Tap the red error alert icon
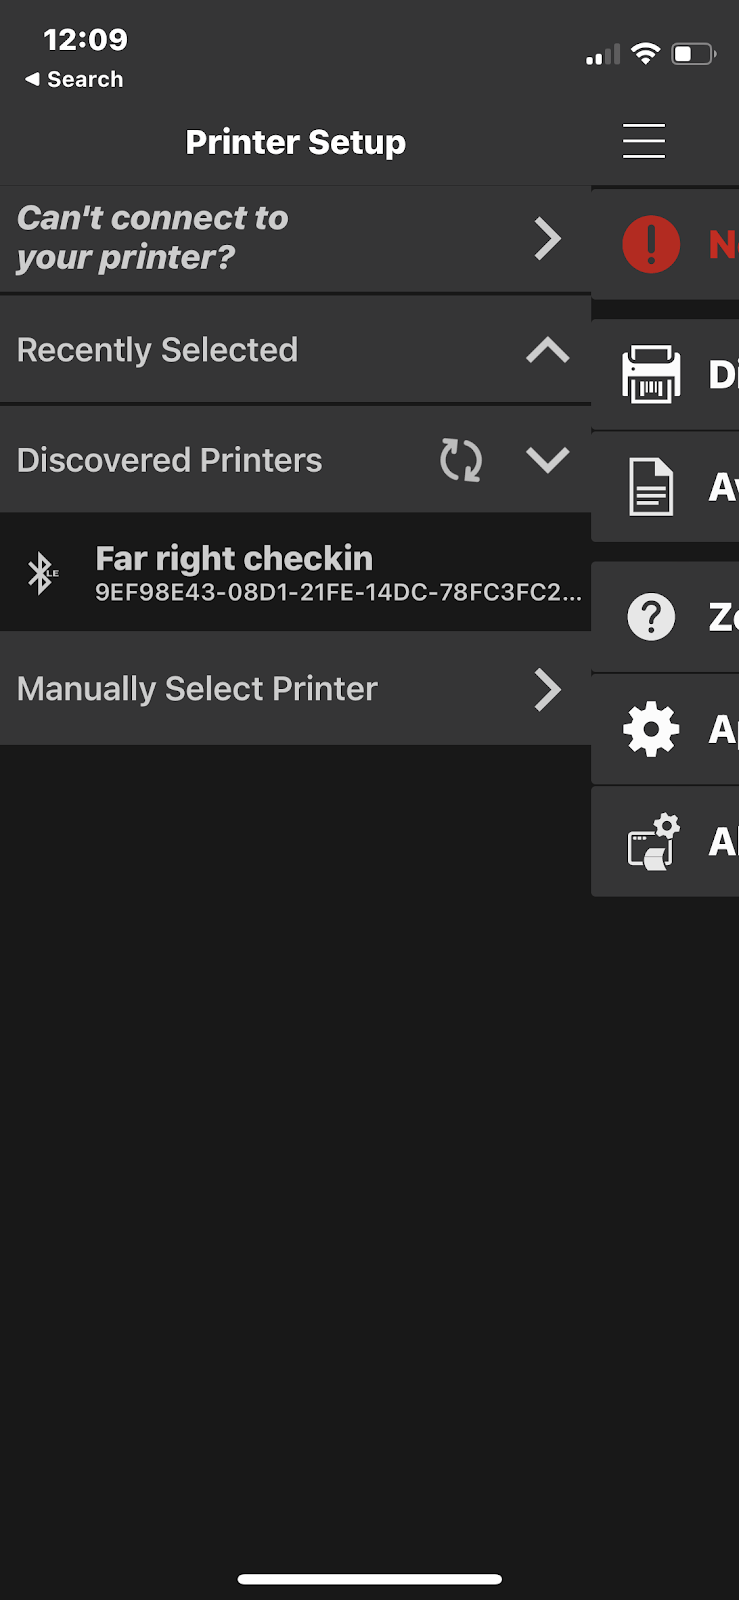The image size is (739, 1600). [x=651, y=244]
